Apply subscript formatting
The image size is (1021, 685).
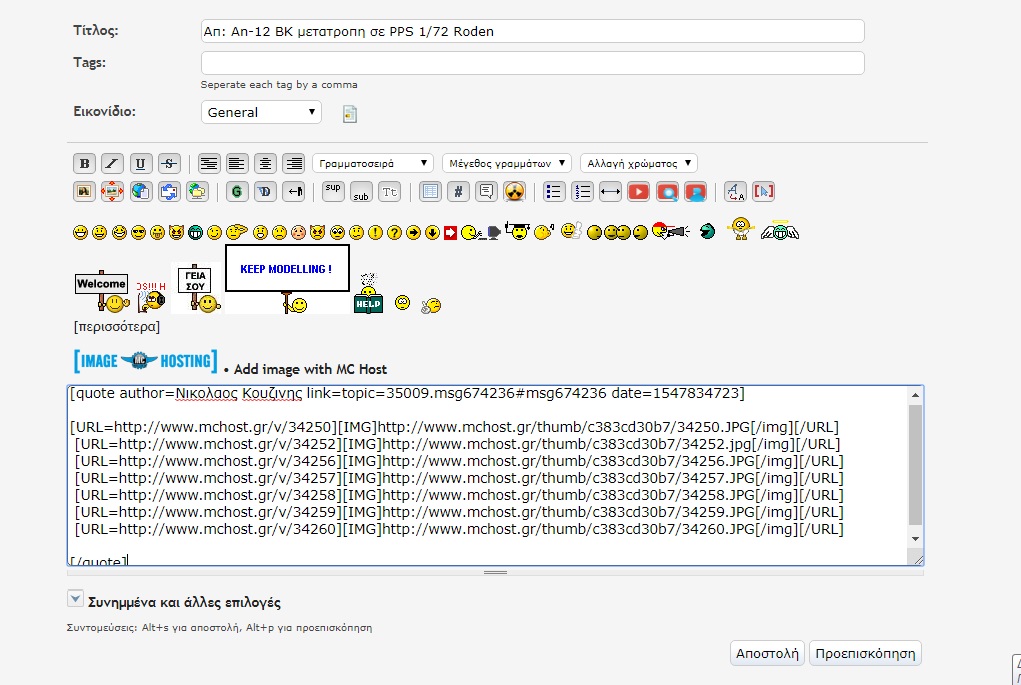[361, 191]
